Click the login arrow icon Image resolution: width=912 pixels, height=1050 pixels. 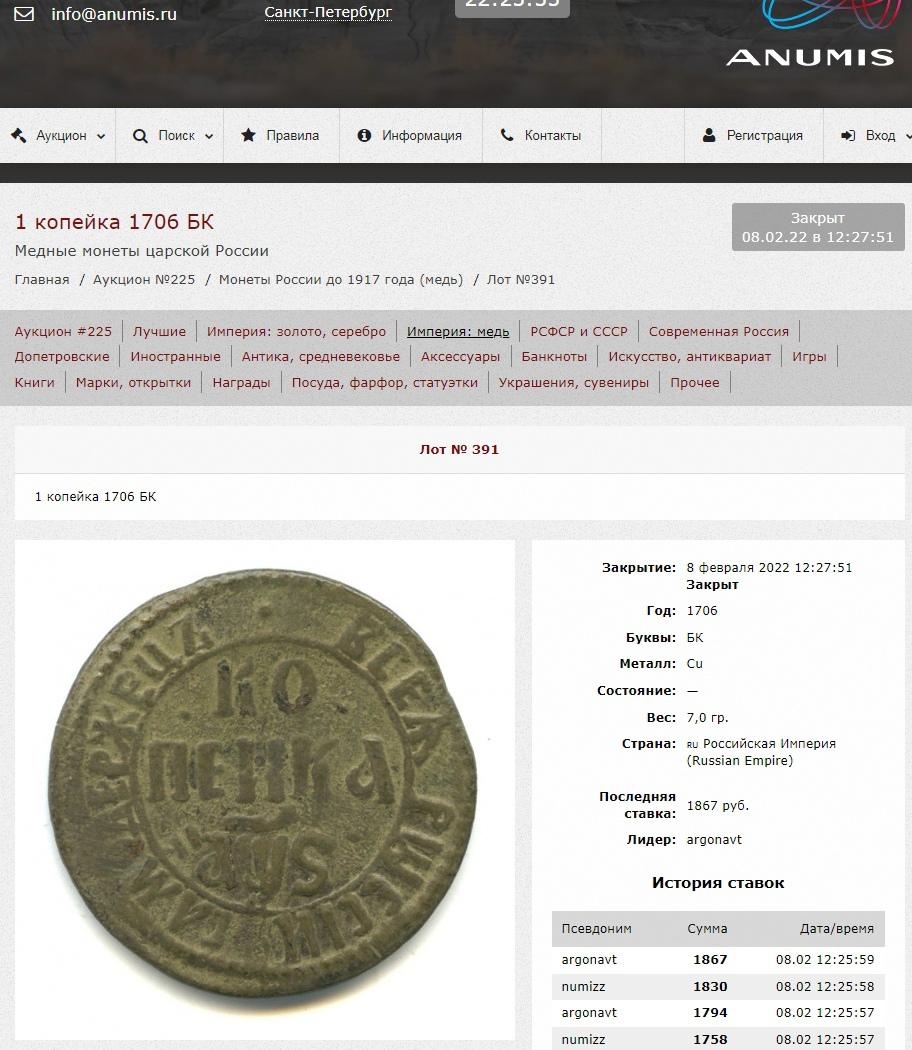click(x=848, y=135)
